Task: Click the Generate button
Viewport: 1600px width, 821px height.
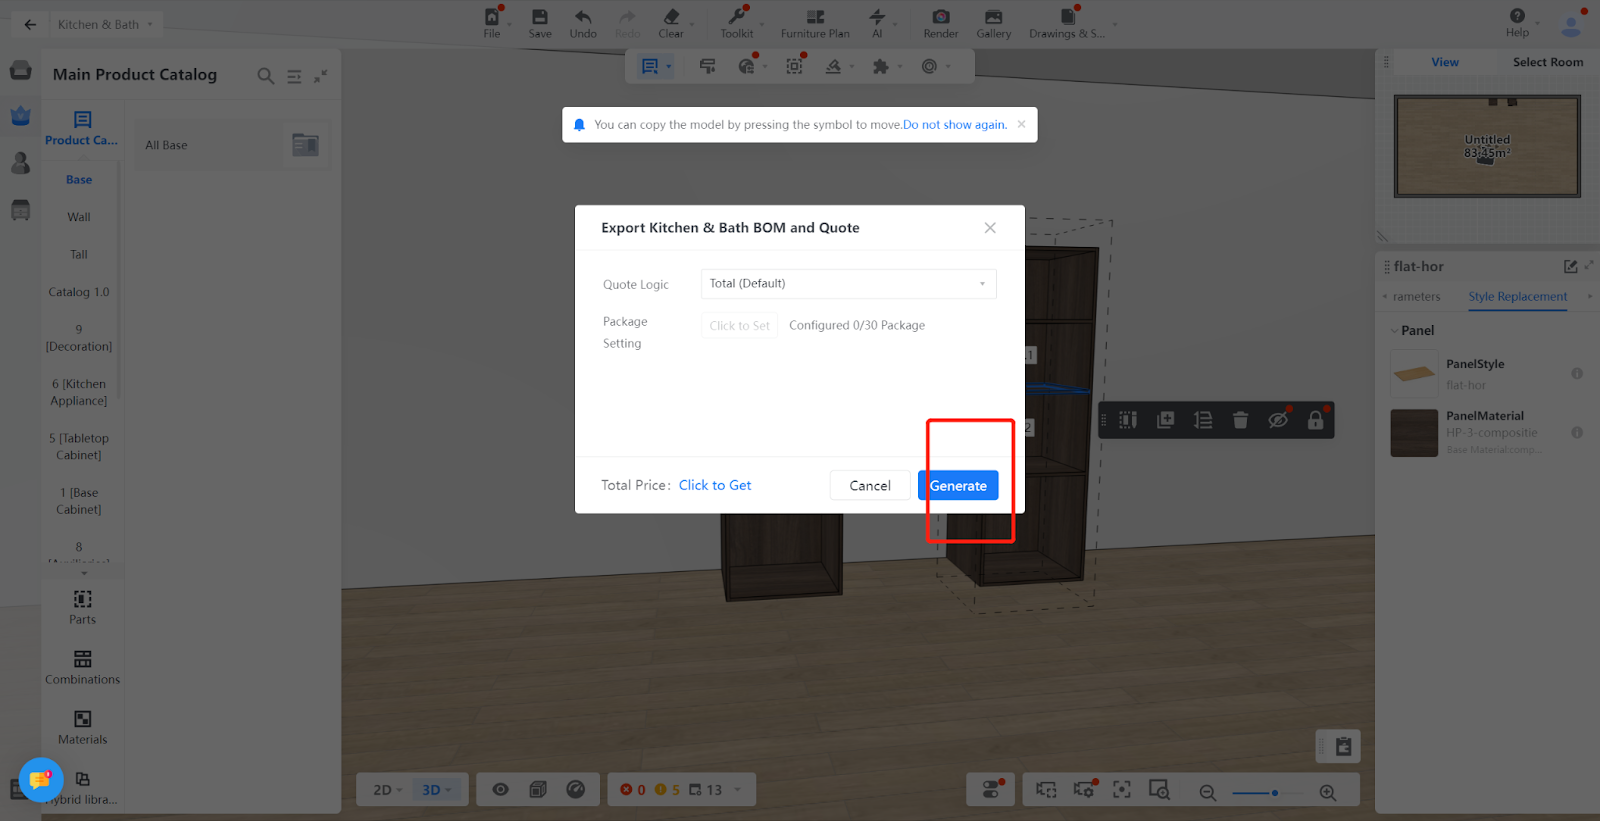Action: [958, 486]
